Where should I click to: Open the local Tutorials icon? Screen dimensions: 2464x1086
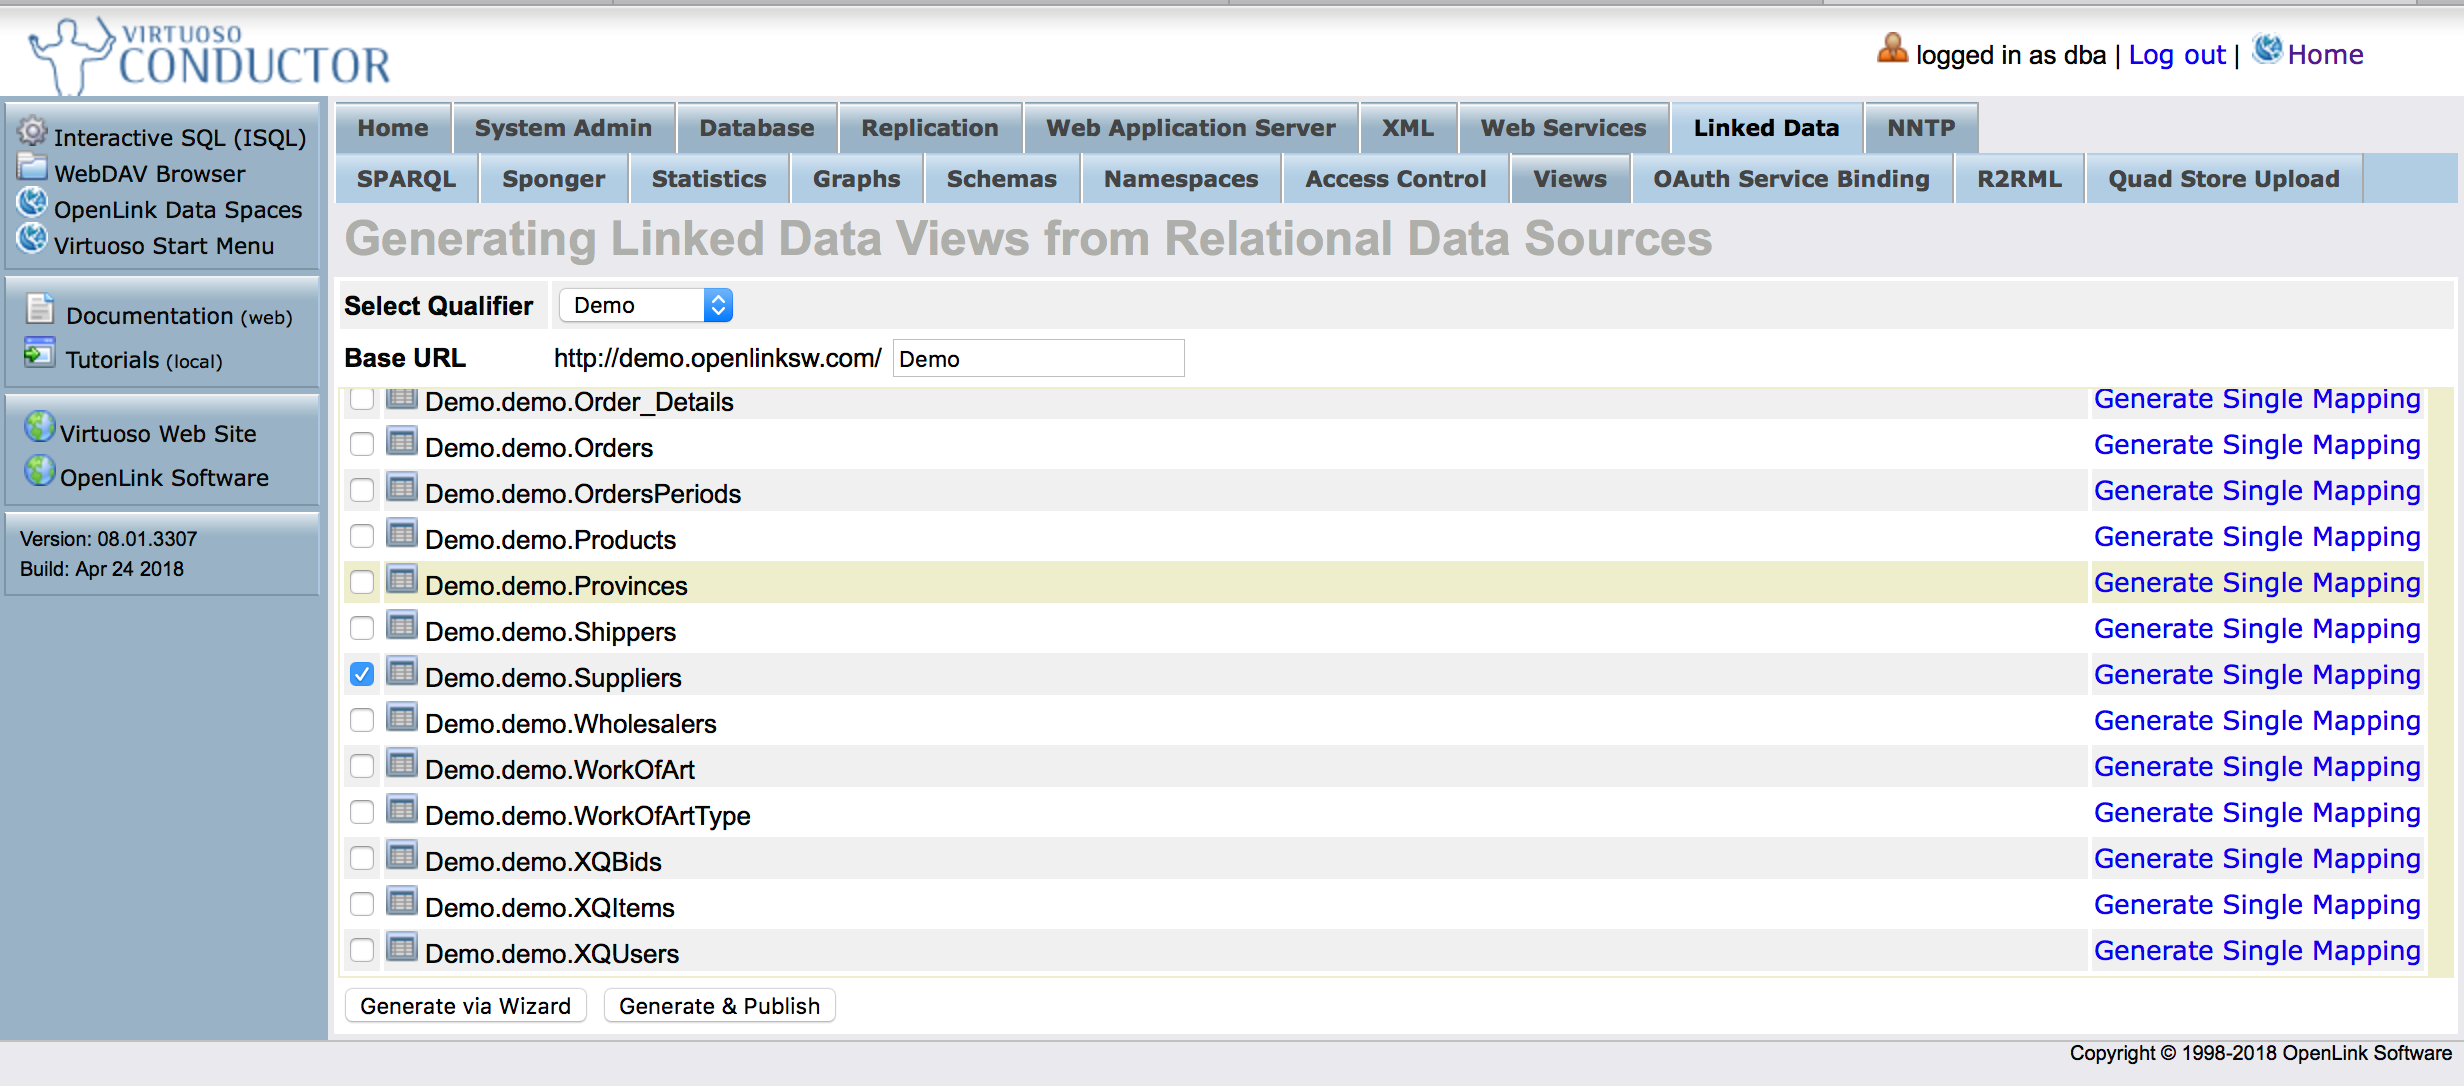(x=40, y=354)
